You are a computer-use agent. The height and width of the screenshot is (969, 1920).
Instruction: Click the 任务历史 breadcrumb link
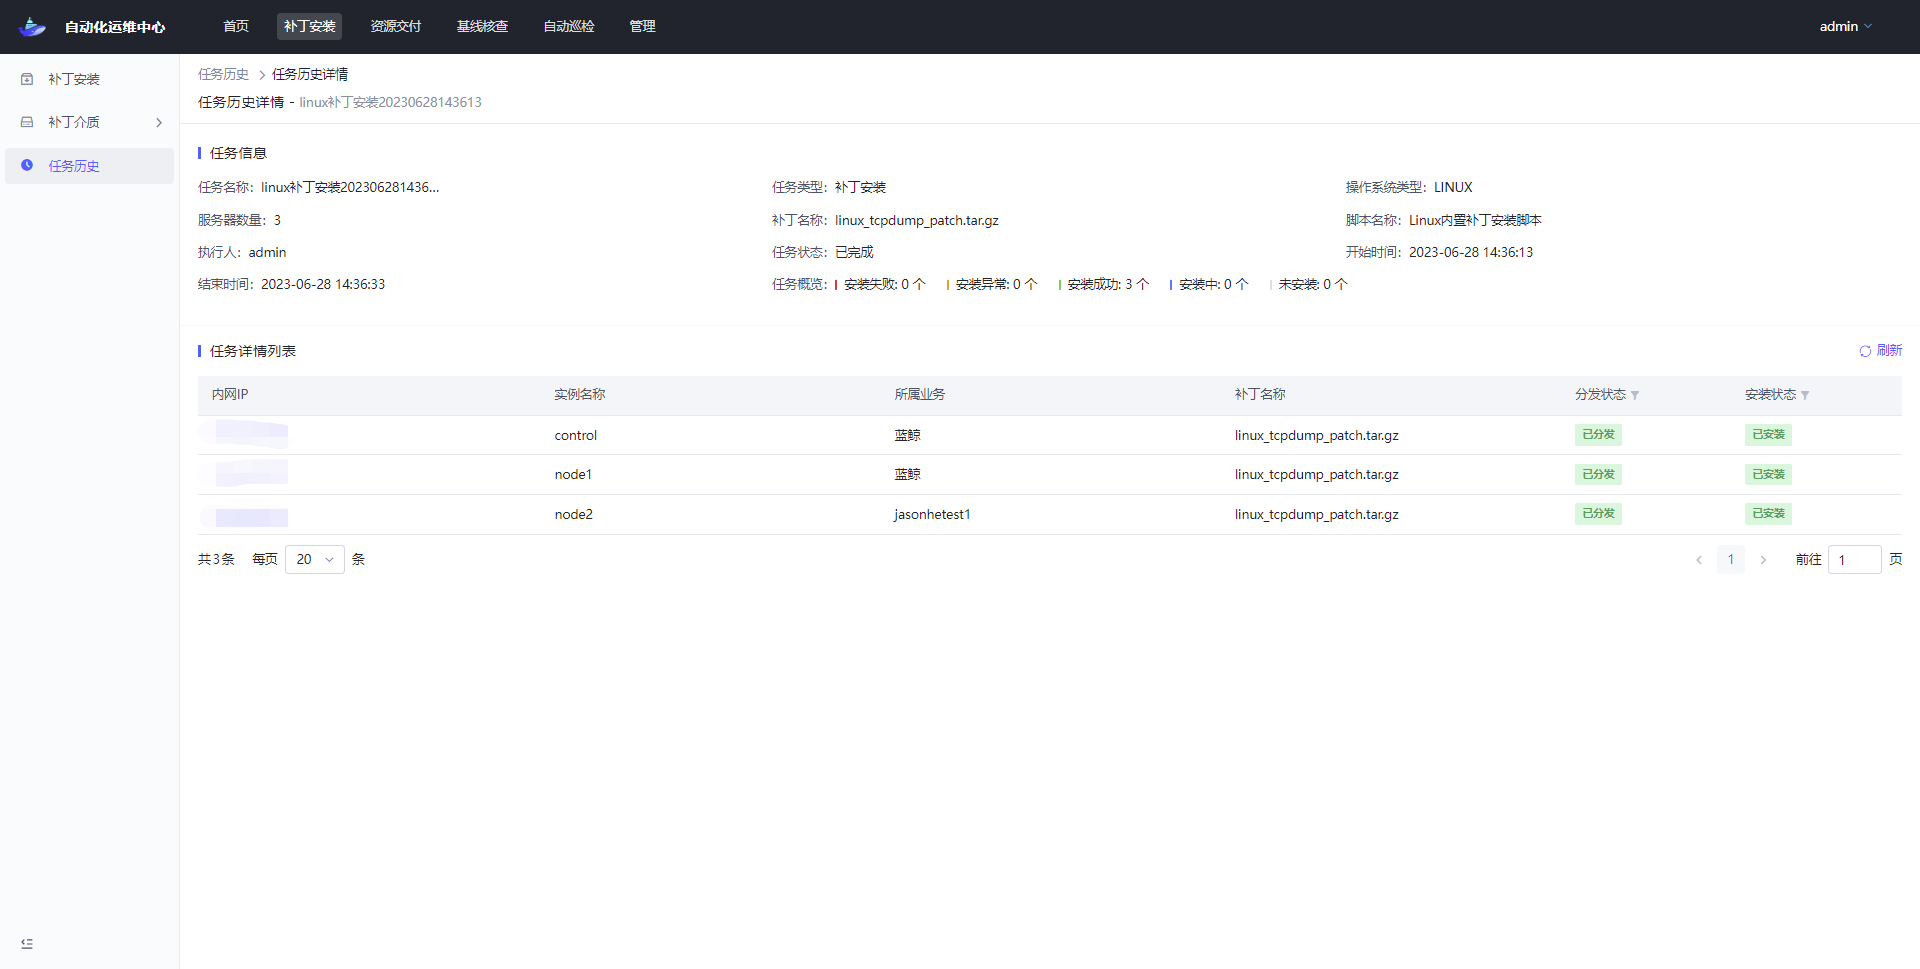click(223, 74)
